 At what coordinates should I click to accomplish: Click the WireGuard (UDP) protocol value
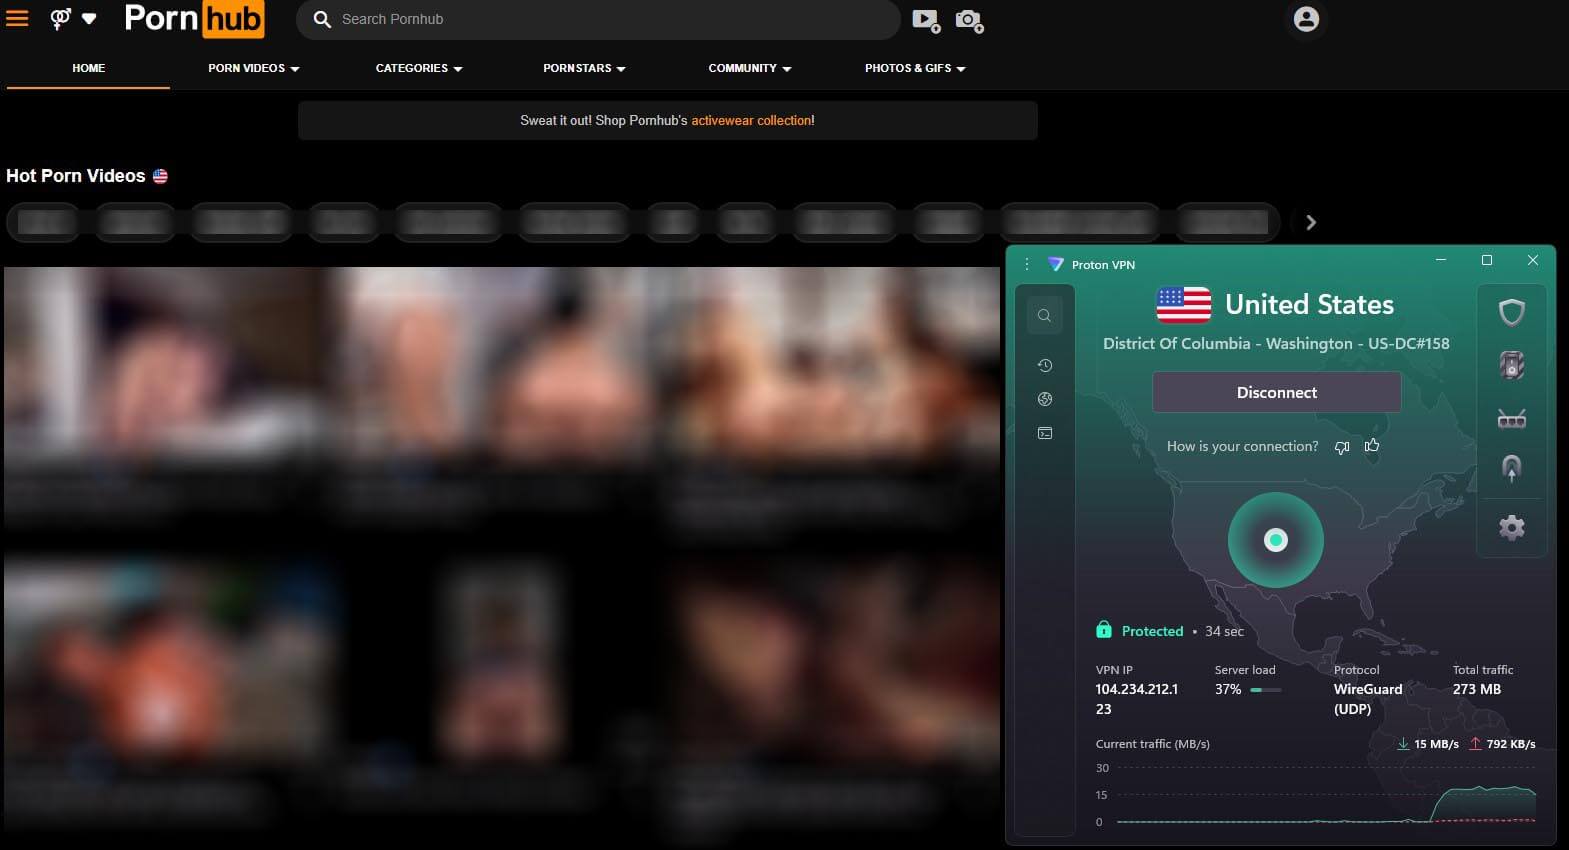(x=1367, y=699)
